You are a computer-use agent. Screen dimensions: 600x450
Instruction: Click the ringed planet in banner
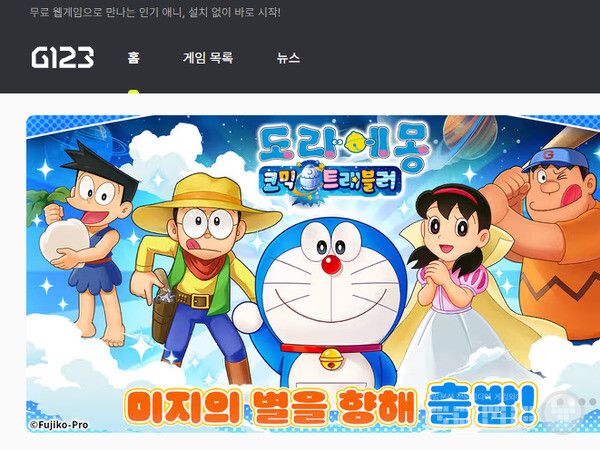pyautogui.click(x=470, y=135)
